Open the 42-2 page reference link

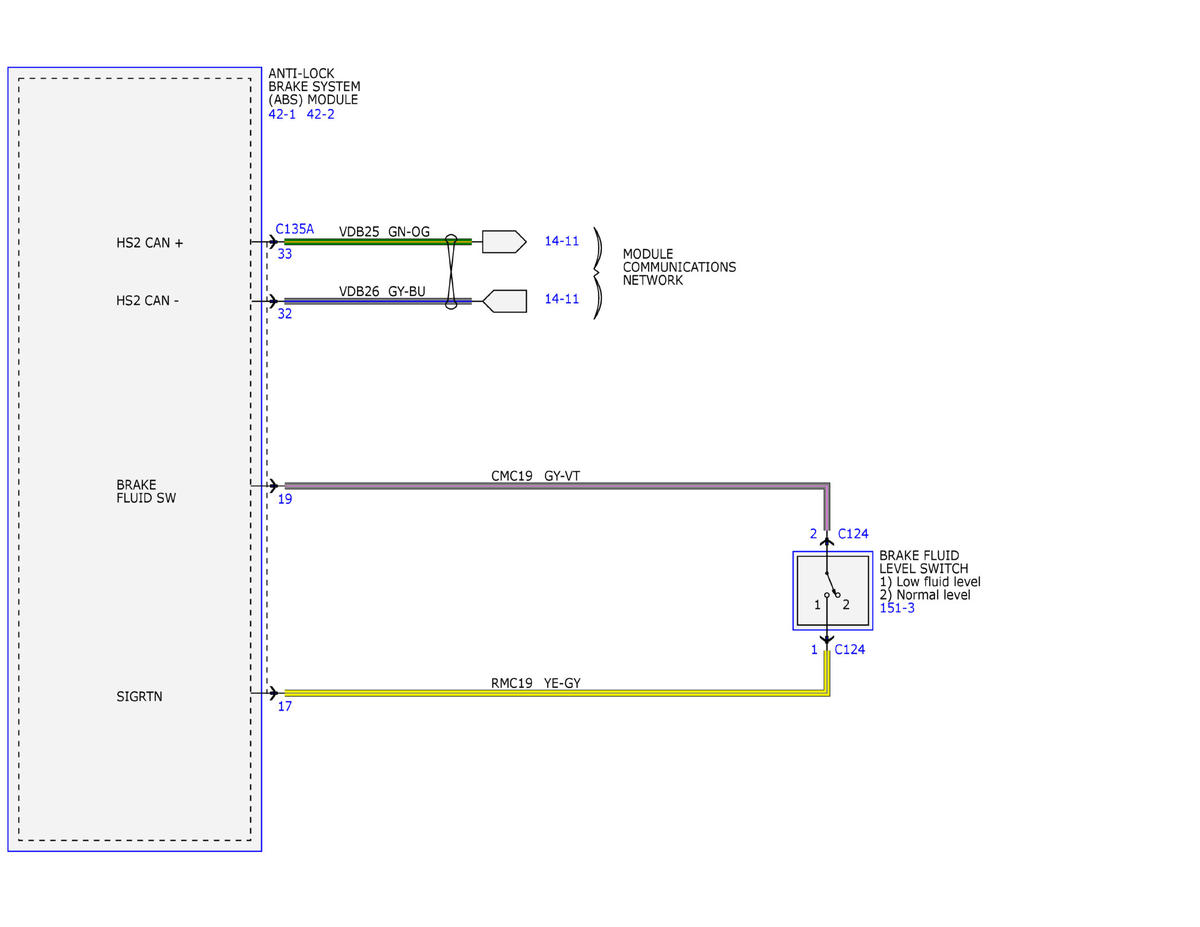pos(320,114)
